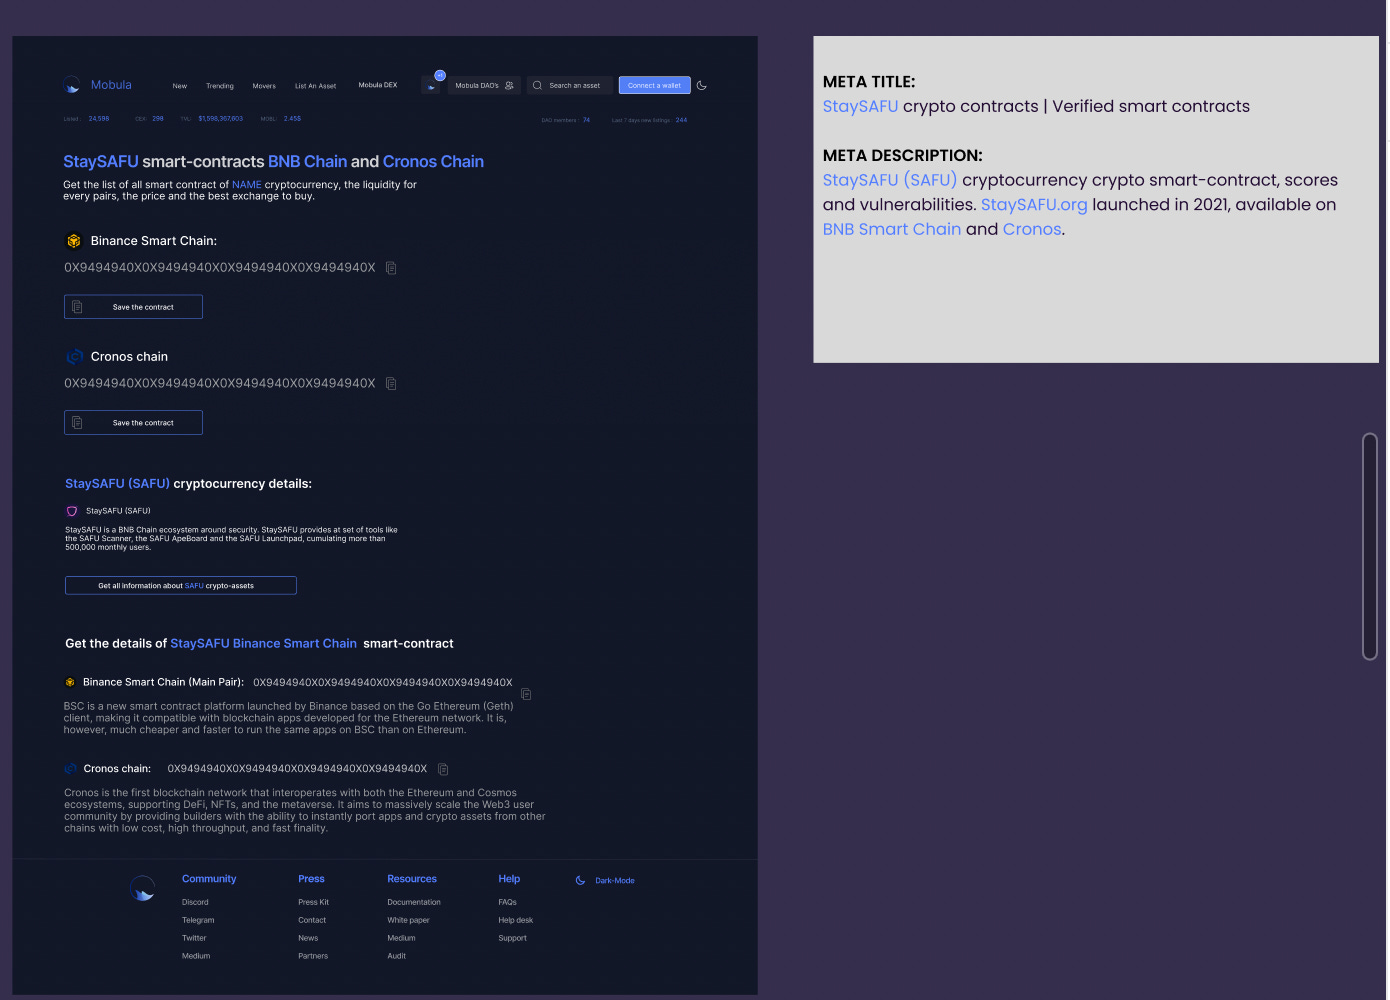1390x1000 pixels.
Task: Click the MOBL price value 2.45$
Action: [x=292, y=119]
